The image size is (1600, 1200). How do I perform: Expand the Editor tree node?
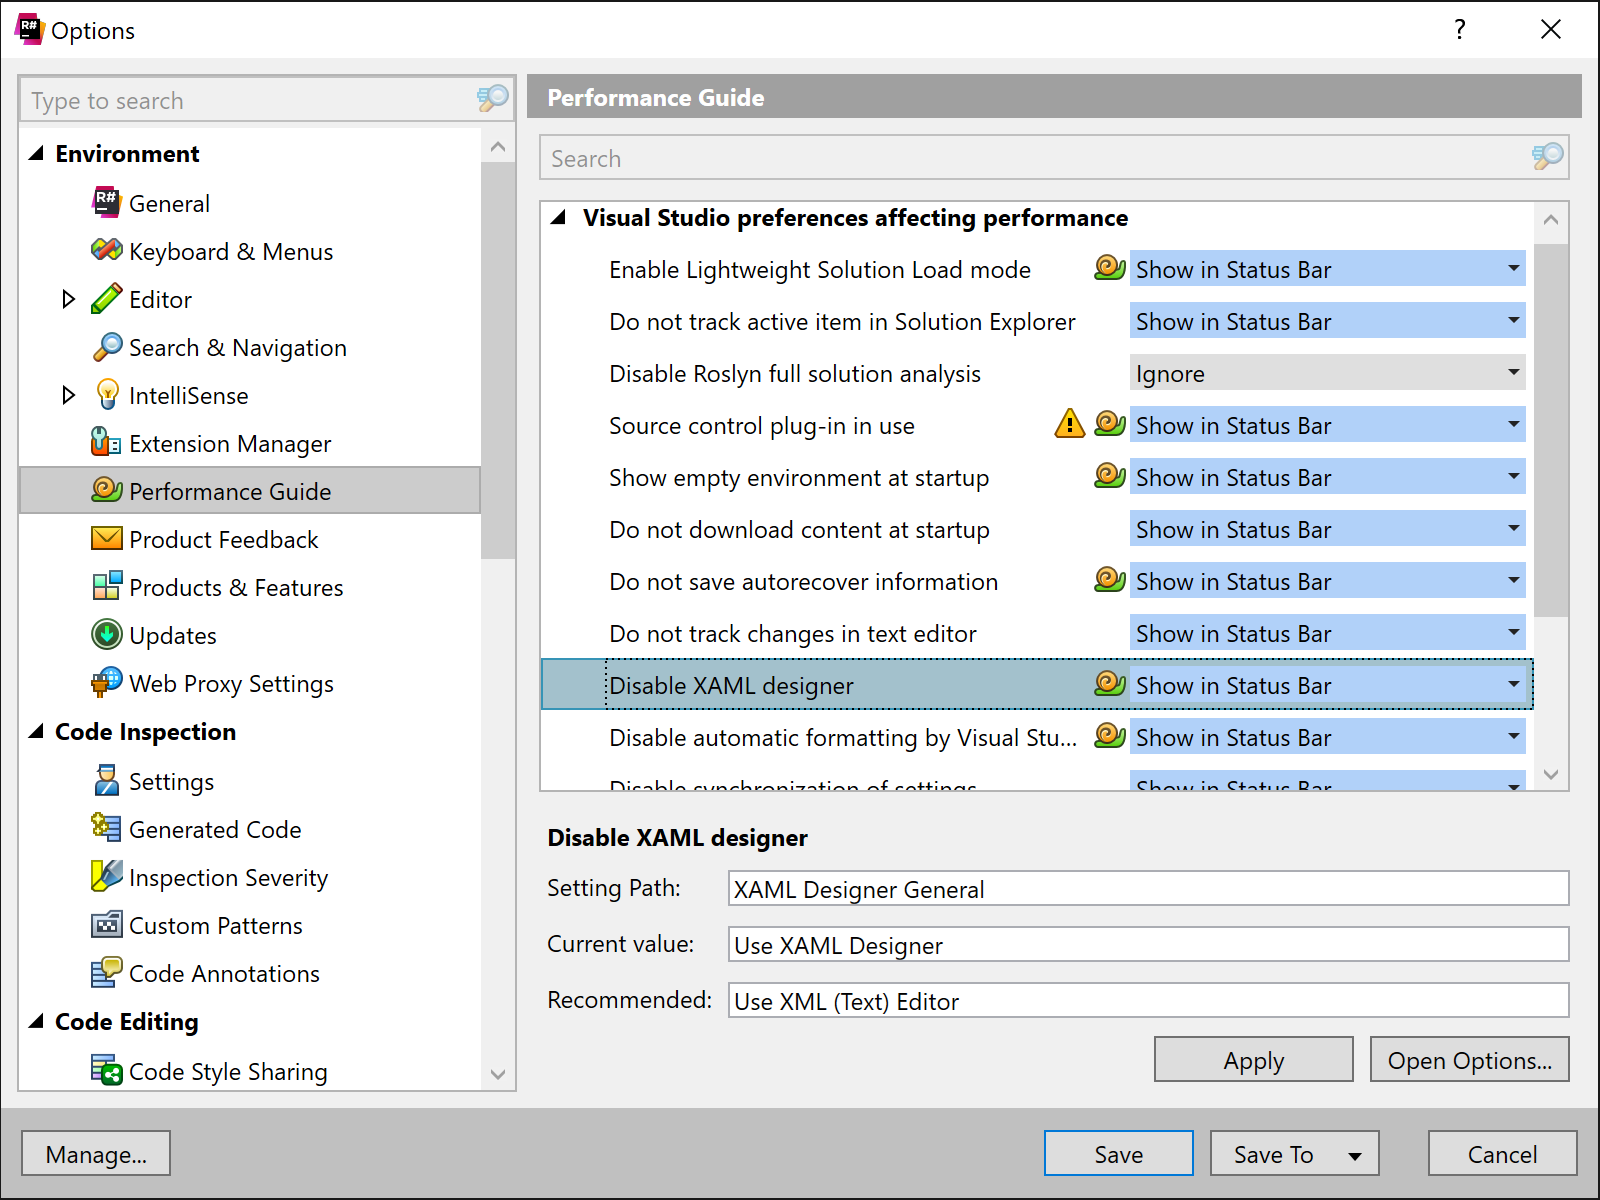point(68,299)
